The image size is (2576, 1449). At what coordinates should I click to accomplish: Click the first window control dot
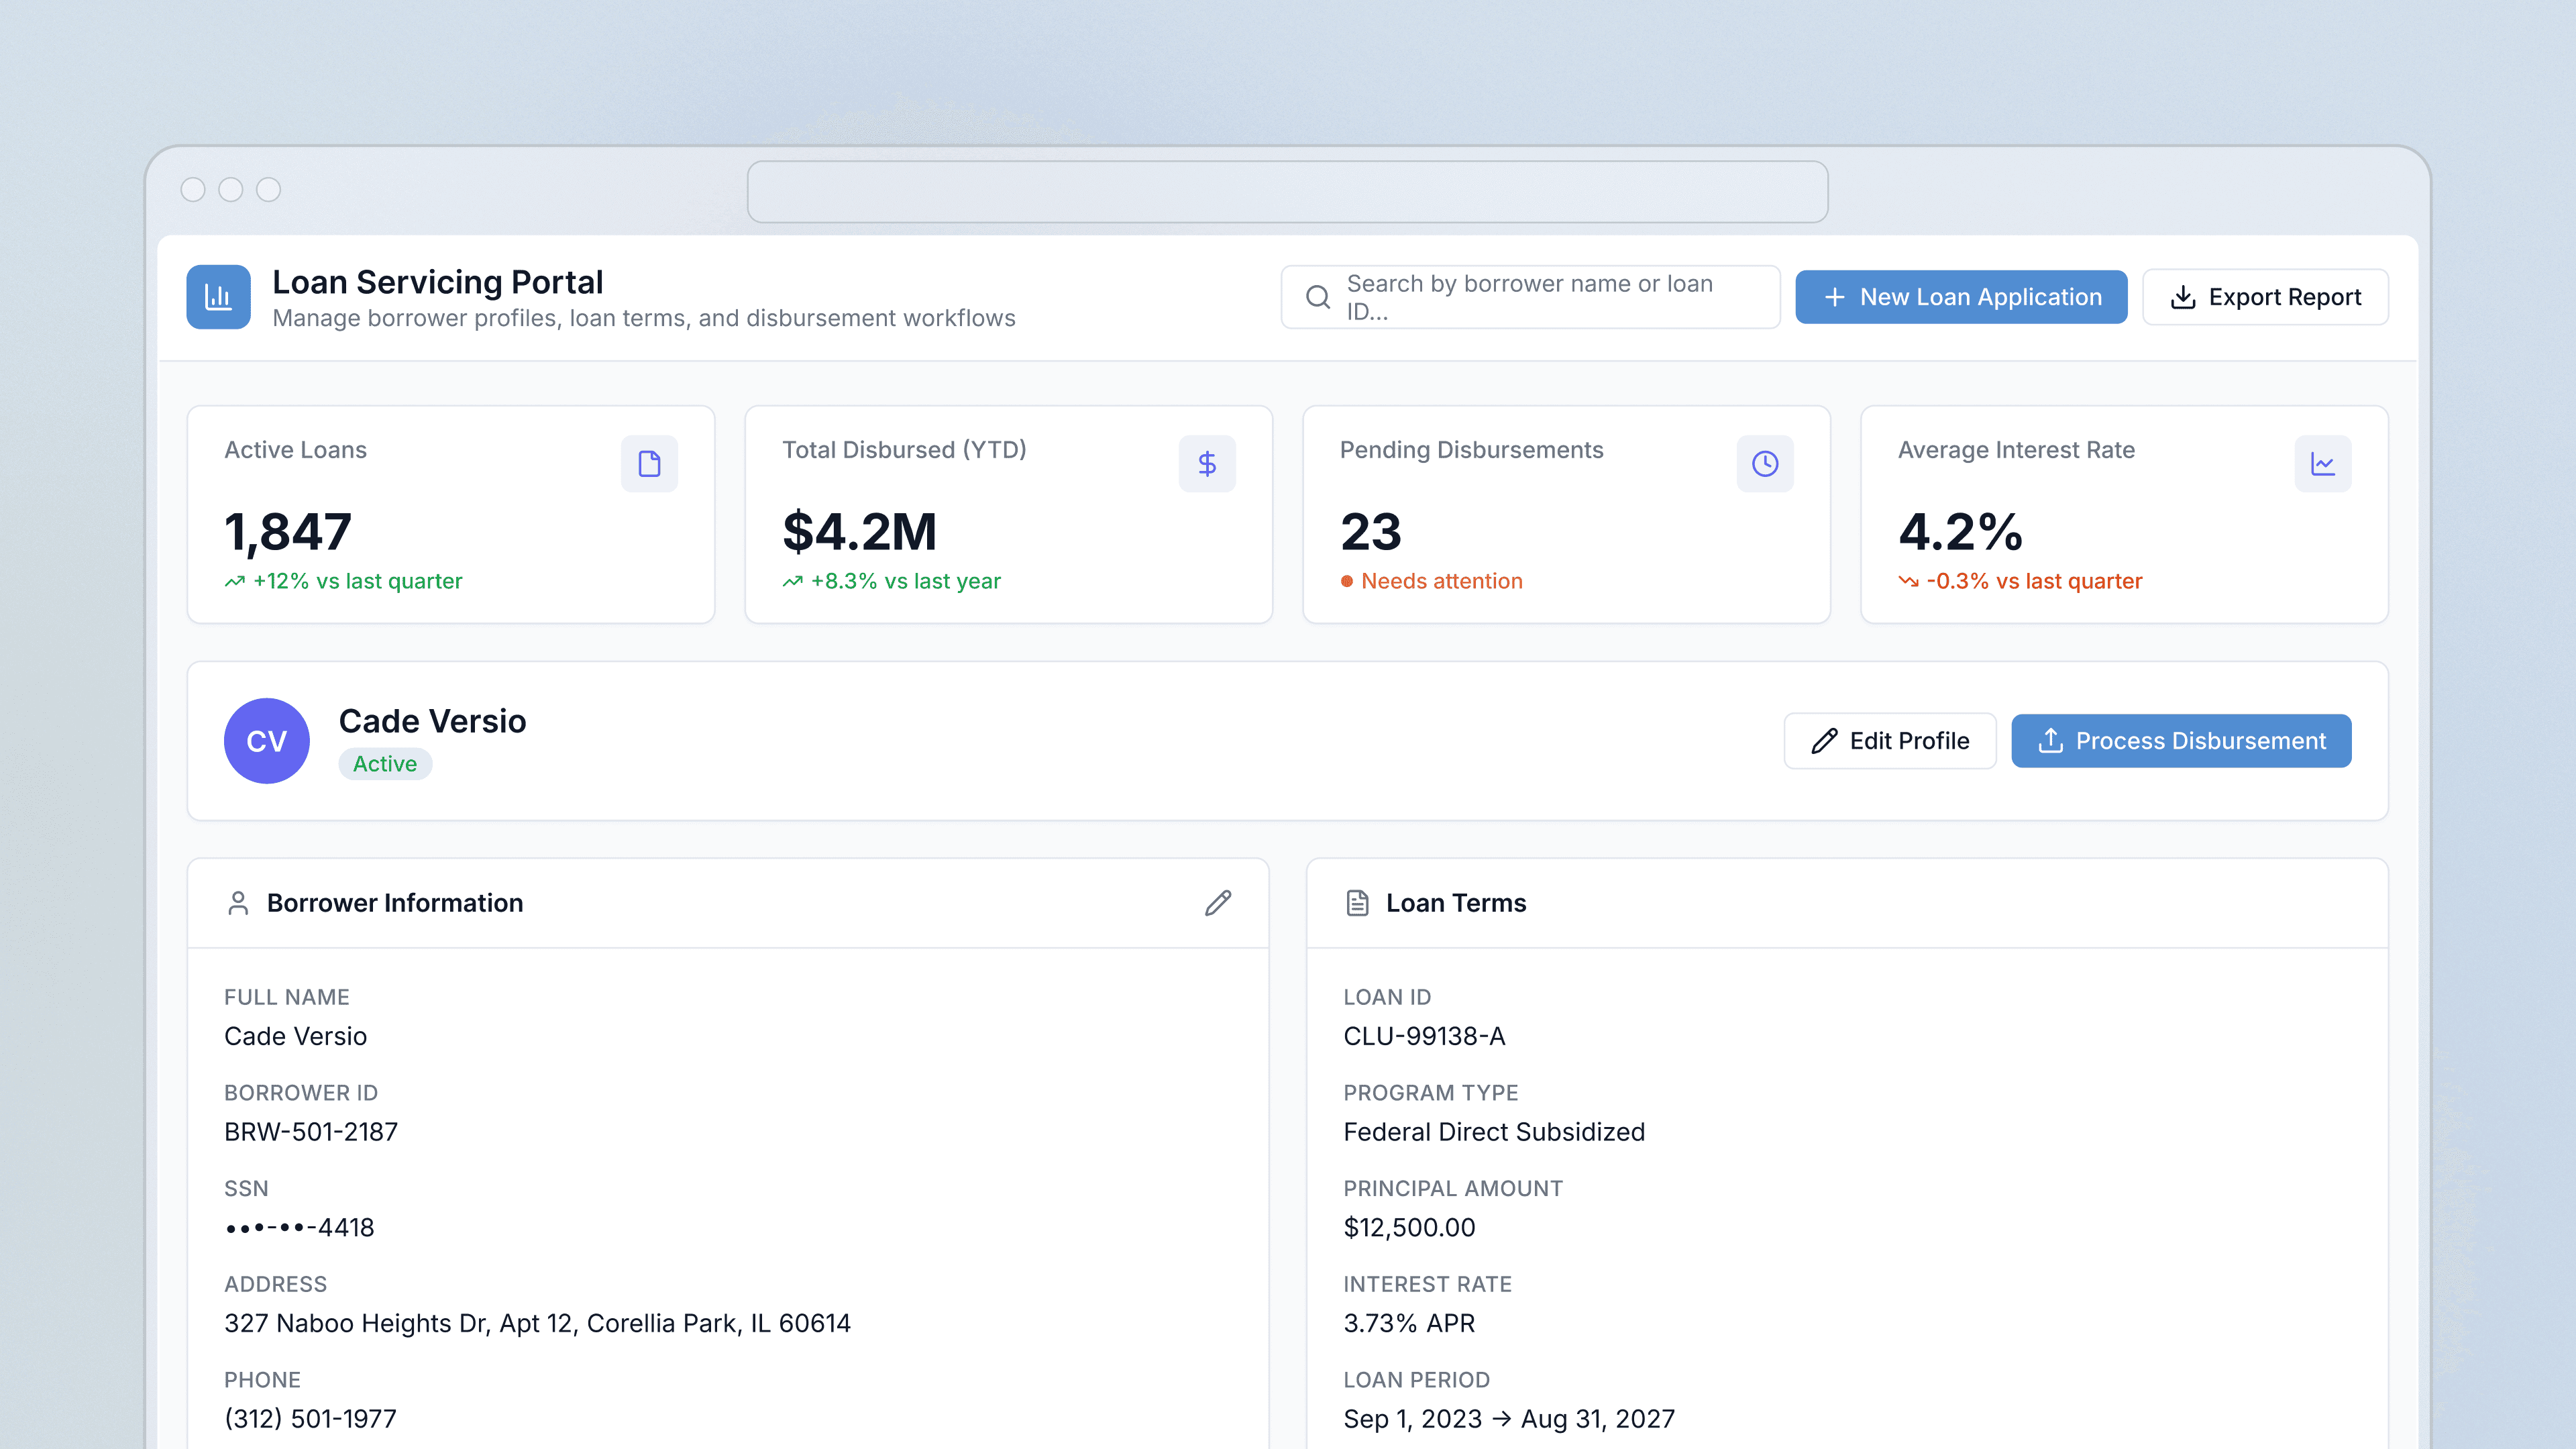(193, 190)
